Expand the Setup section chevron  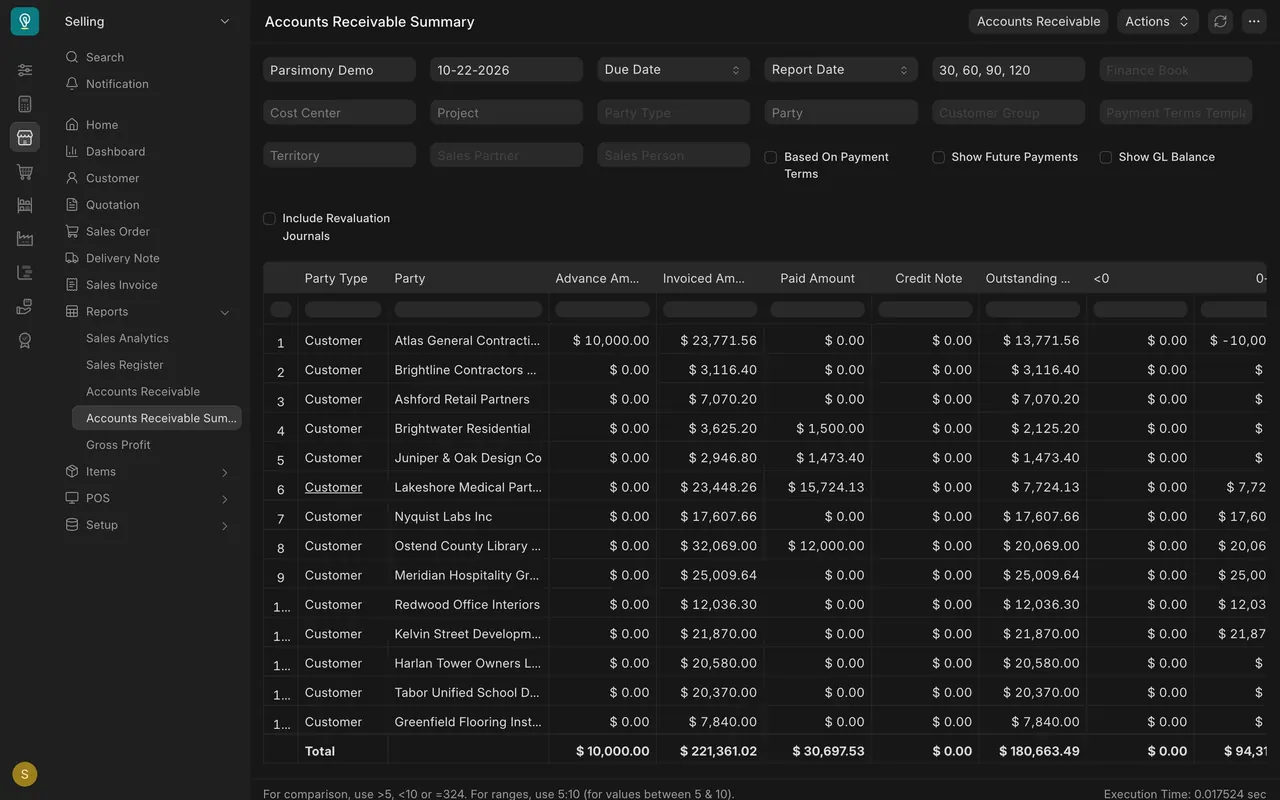tap(225, 525)
